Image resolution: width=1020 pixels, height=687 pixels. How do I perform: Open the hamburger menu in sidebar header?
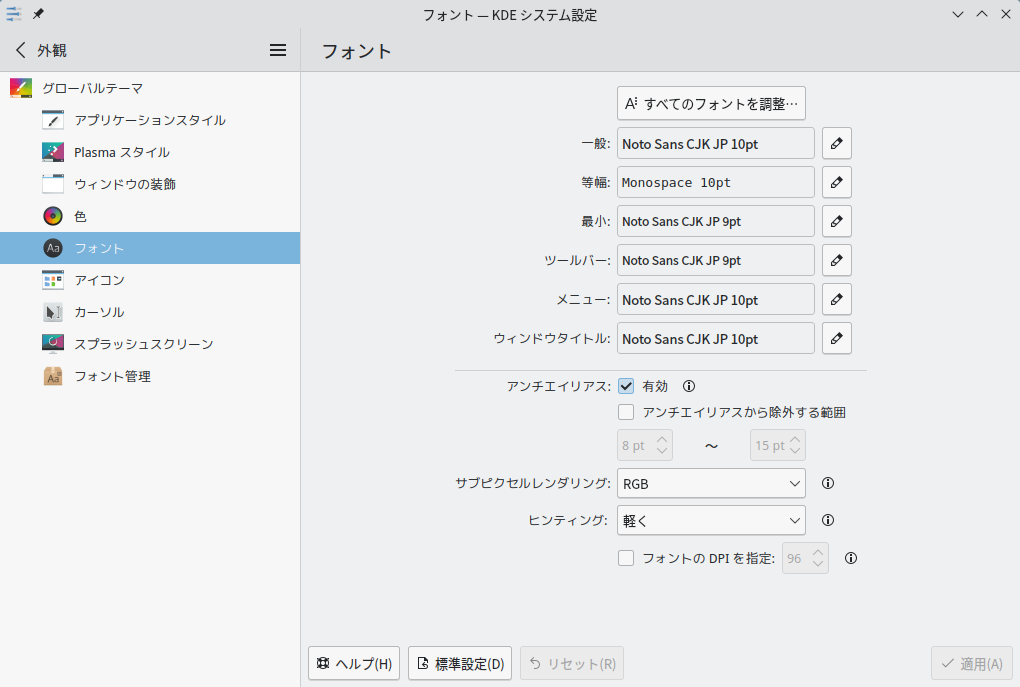278,50
